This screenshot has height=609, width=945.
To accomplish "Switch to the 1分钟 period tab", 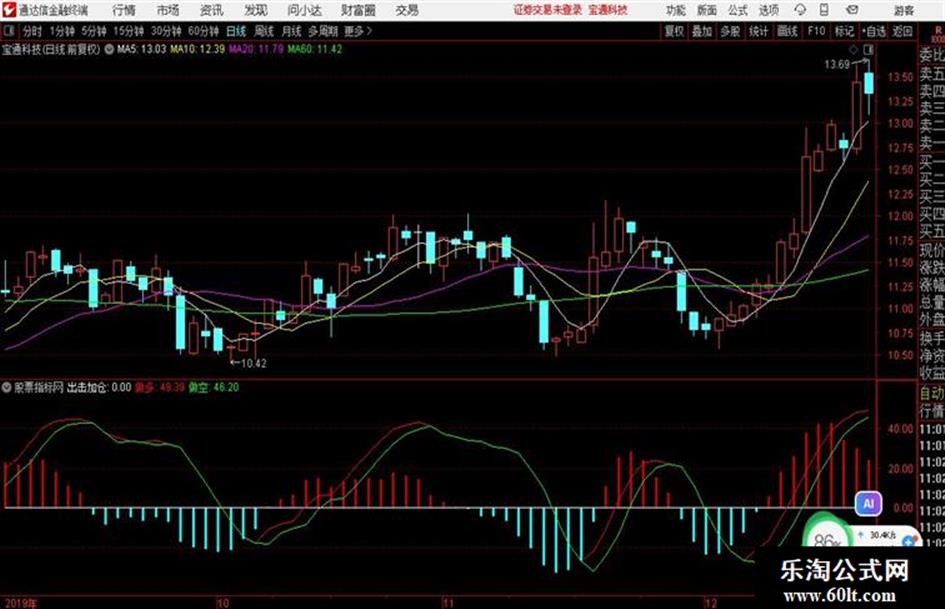I will pyautogui.click(x=61, y=31).
